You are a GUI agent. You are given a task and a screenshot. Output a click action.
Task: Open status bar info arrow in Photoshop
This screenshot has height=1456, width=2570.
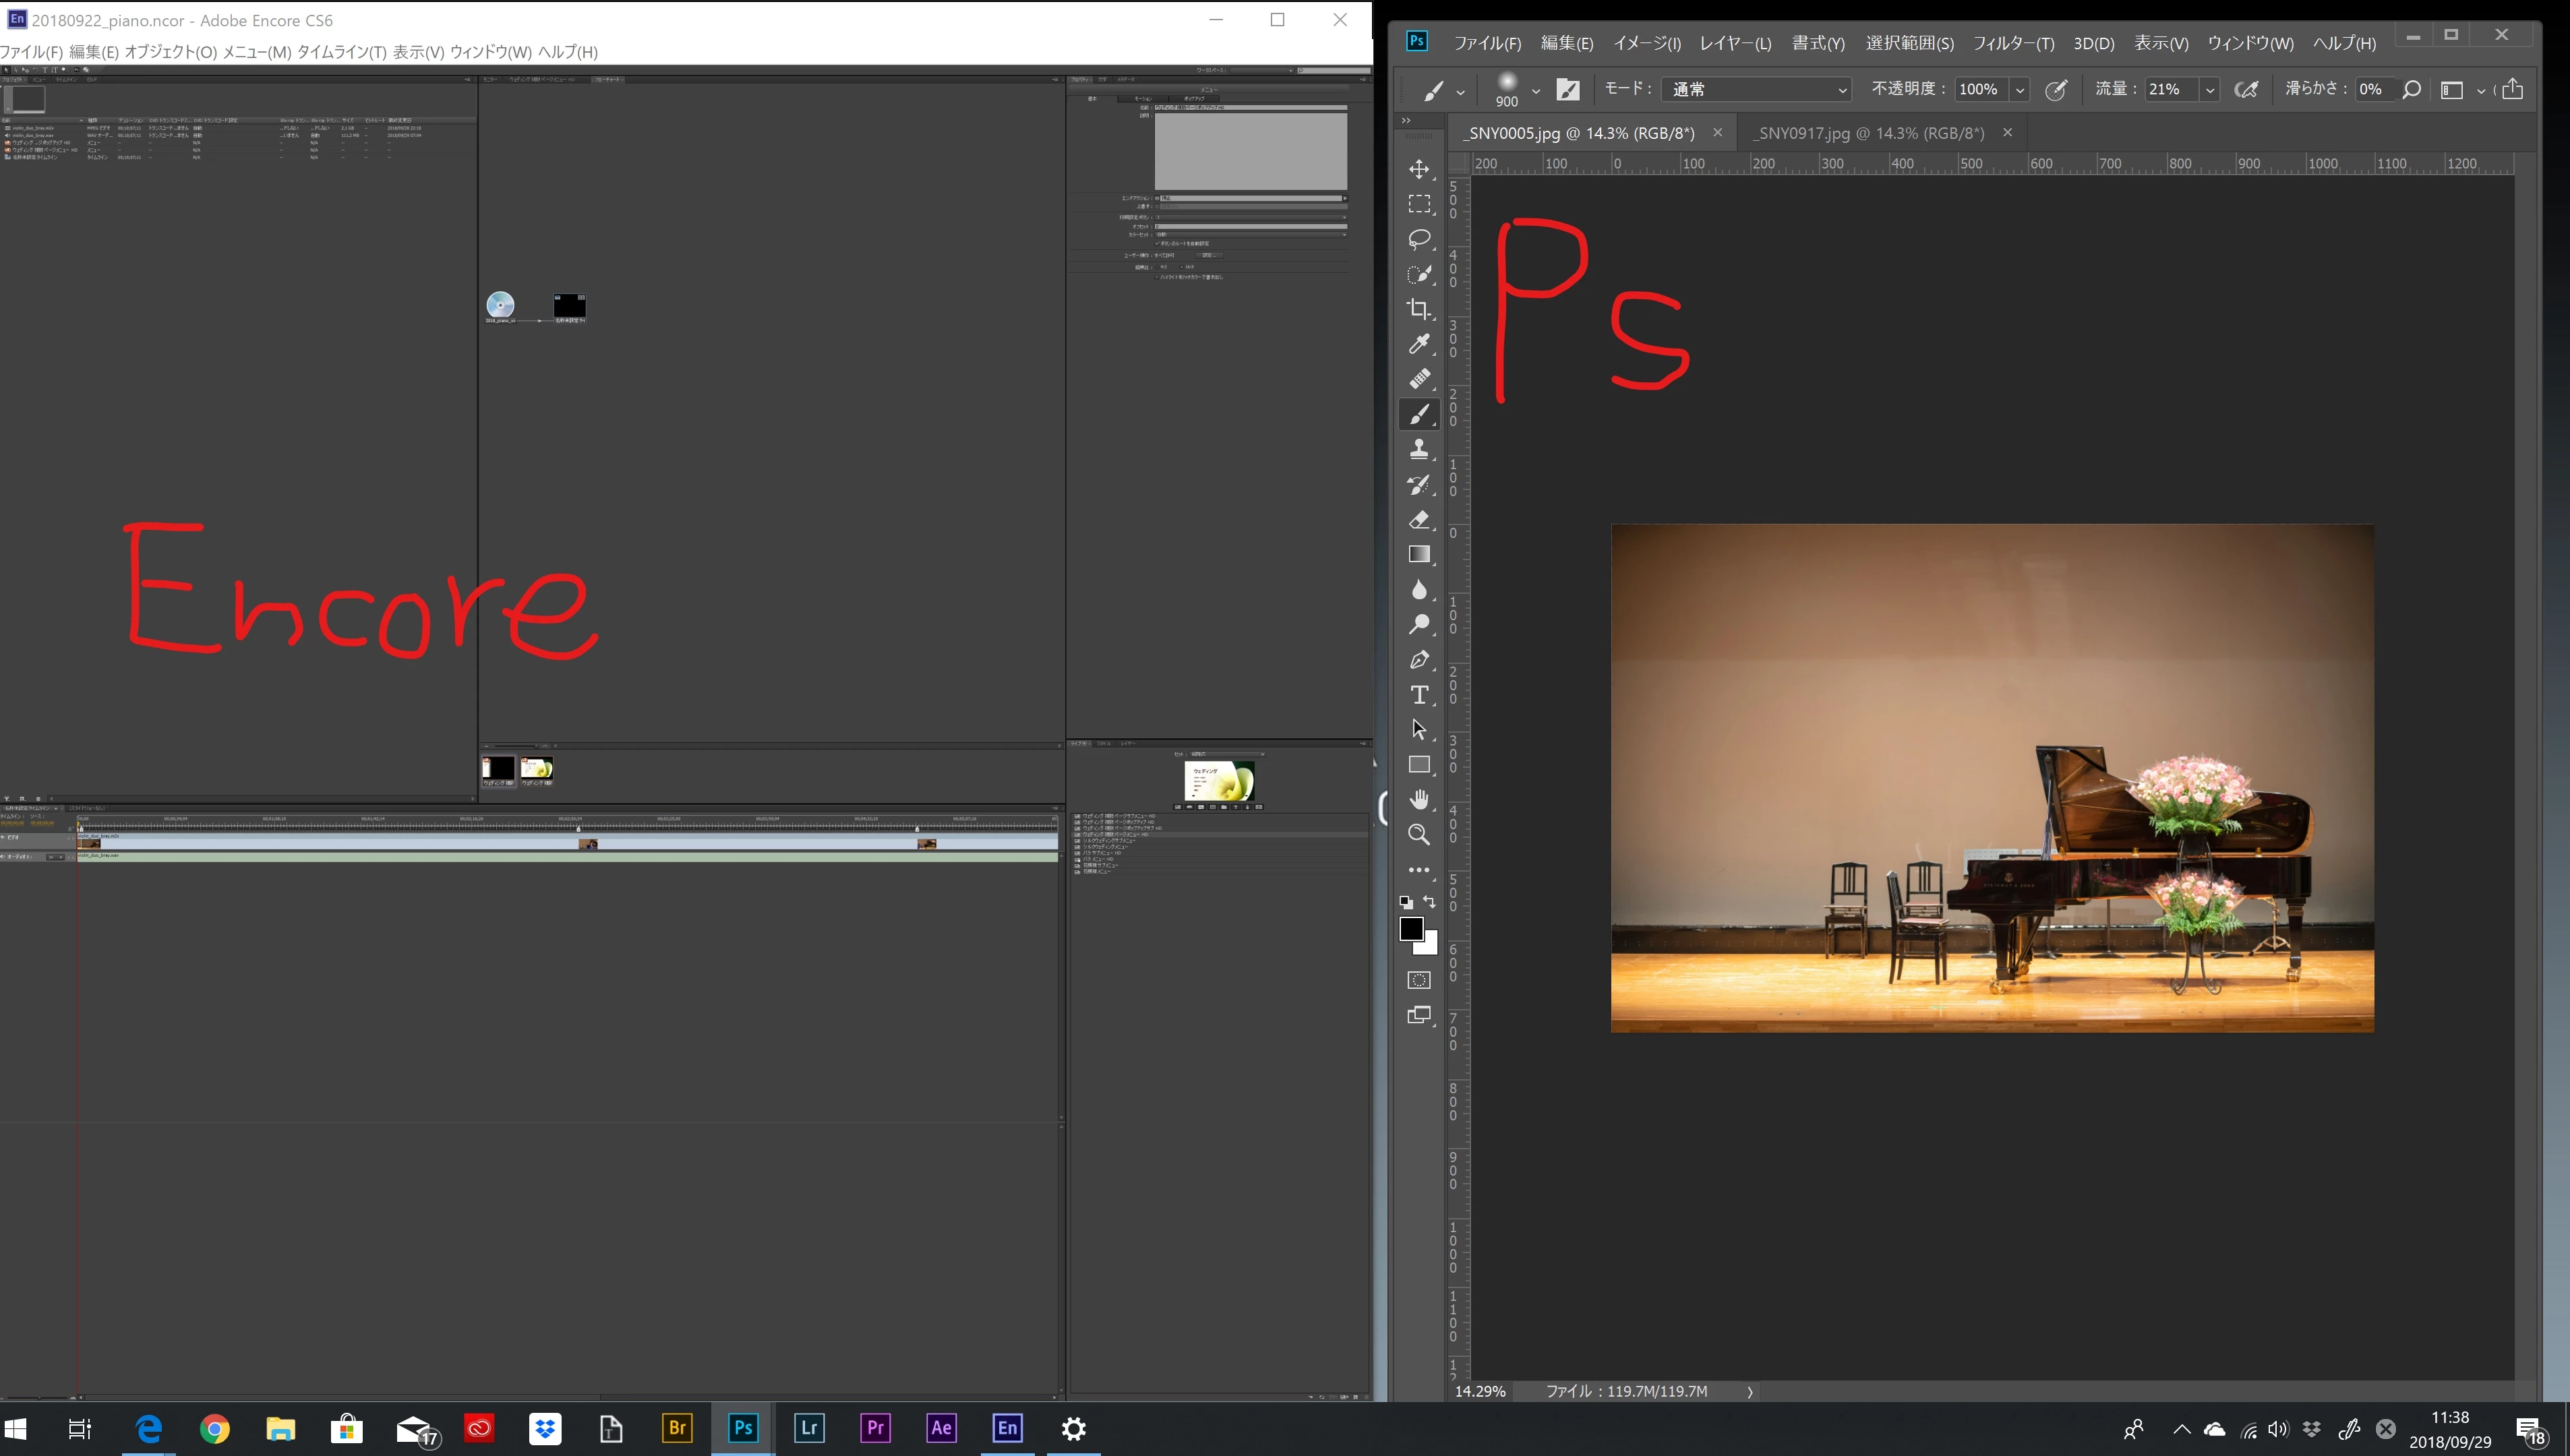coord(1749,1391)
